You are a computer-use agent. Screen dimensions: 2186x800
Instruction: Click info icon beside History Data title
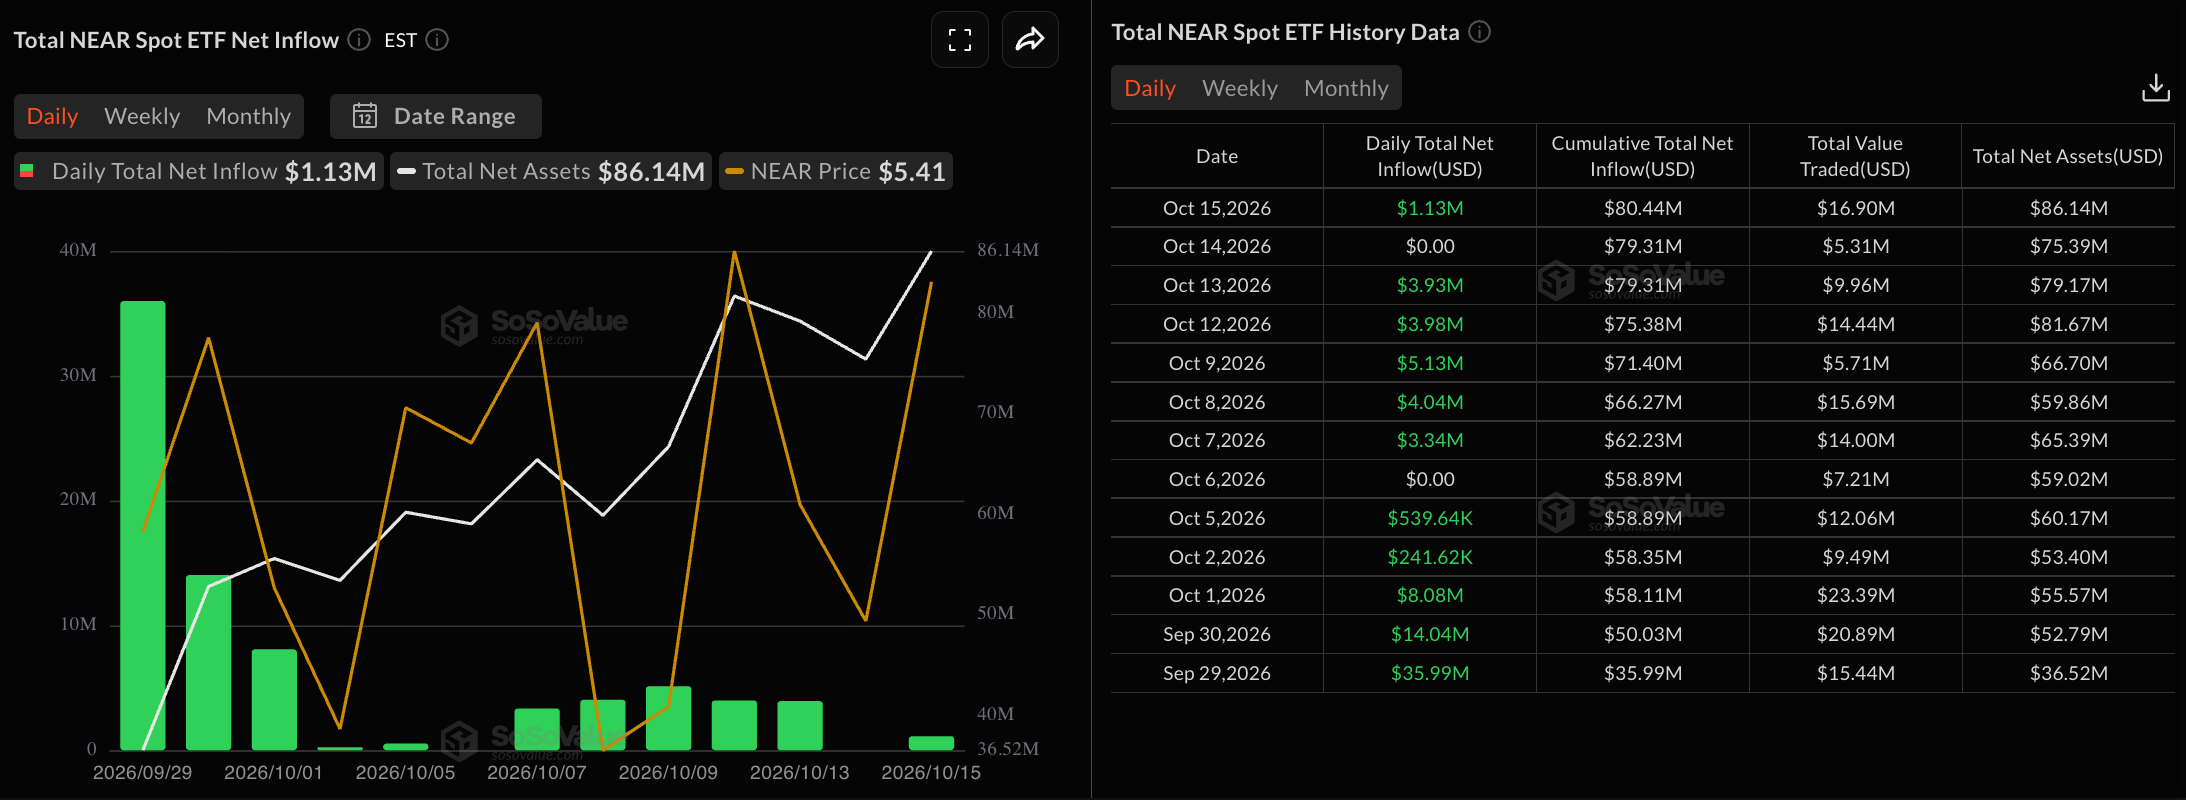(x=1479, y=32)
